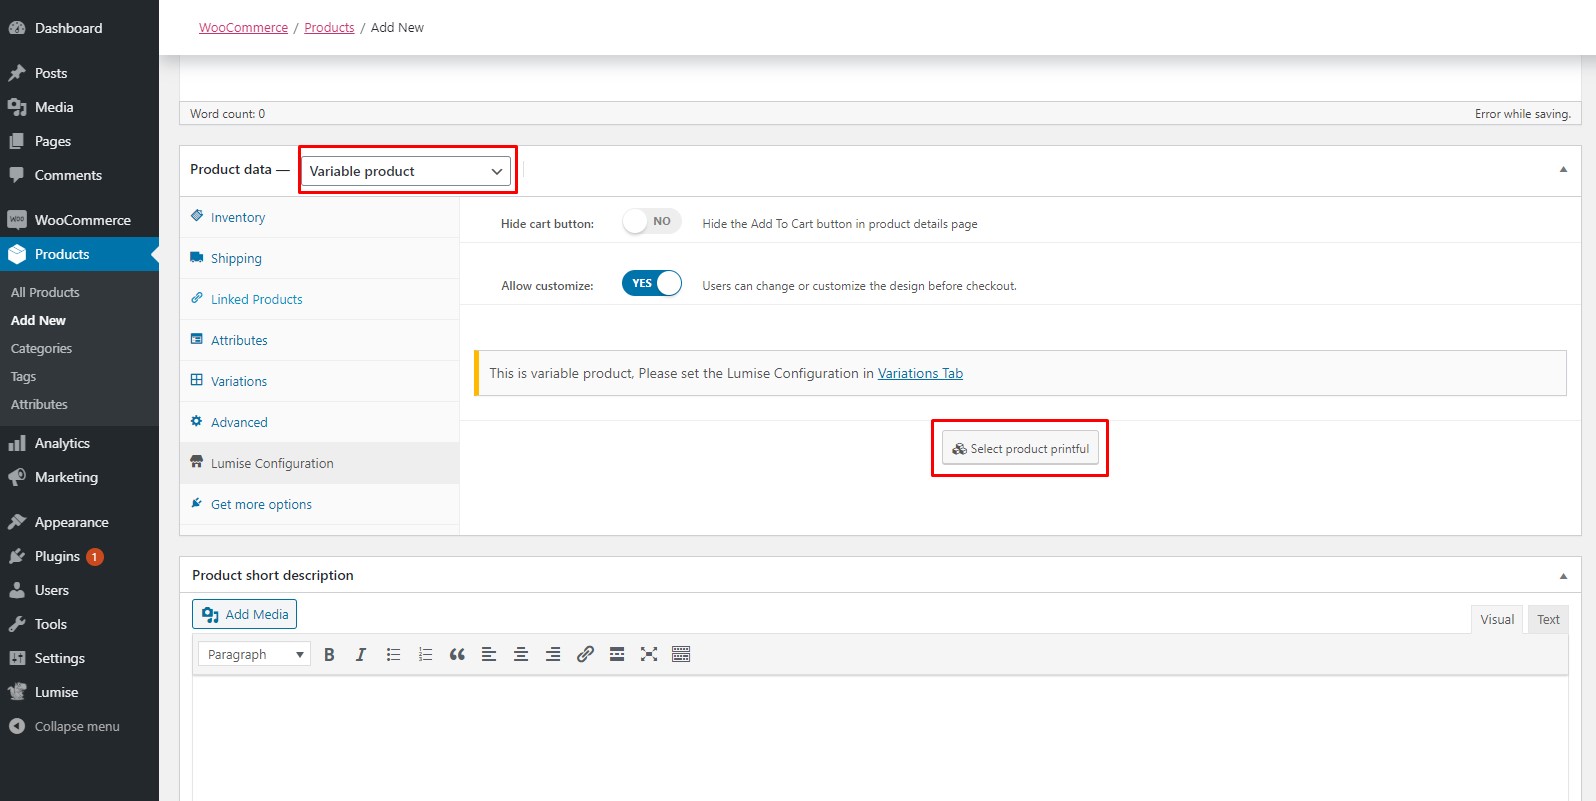Viewport: 1596px width, 801px height.
Task: Open Lumise in the admin sidebar
Action: point(56,692)
